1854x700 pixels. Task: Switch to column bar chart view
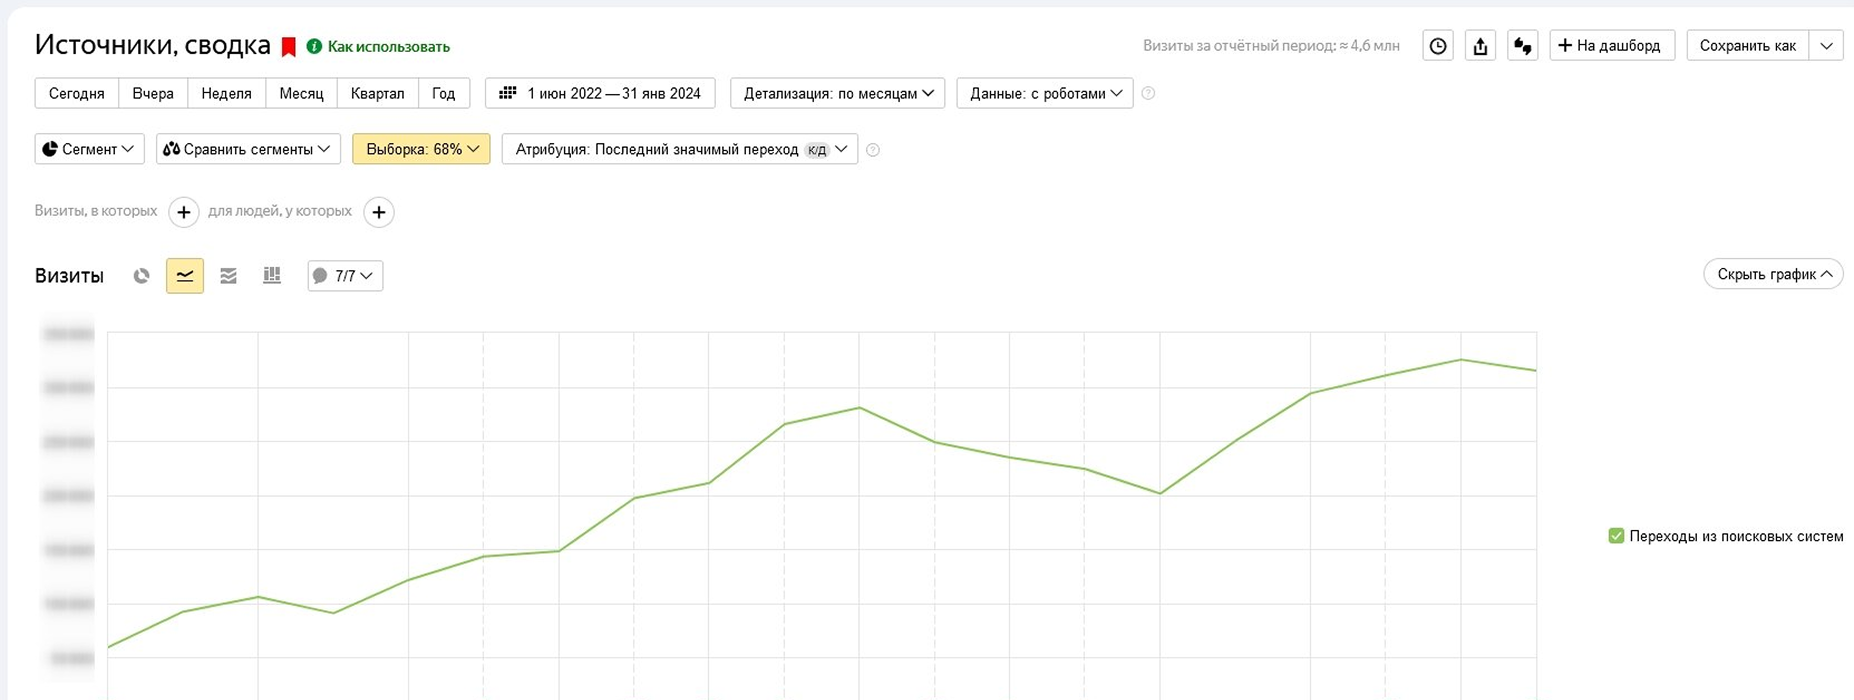(x=271, y=276)
